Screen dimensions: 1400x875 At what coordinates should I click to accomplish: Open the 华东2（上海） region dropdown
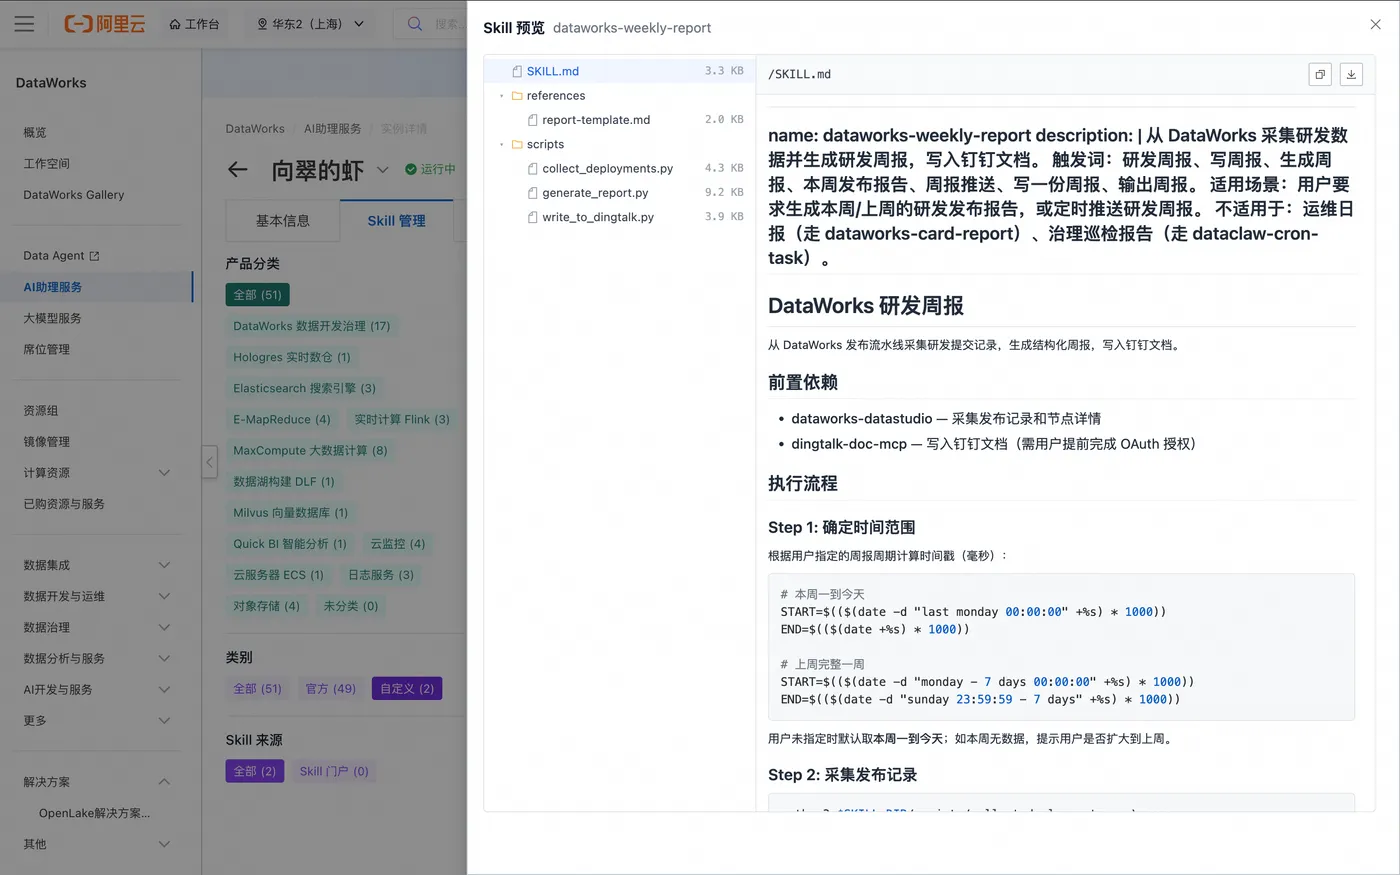pyautogui.click(x=310, y=24)
